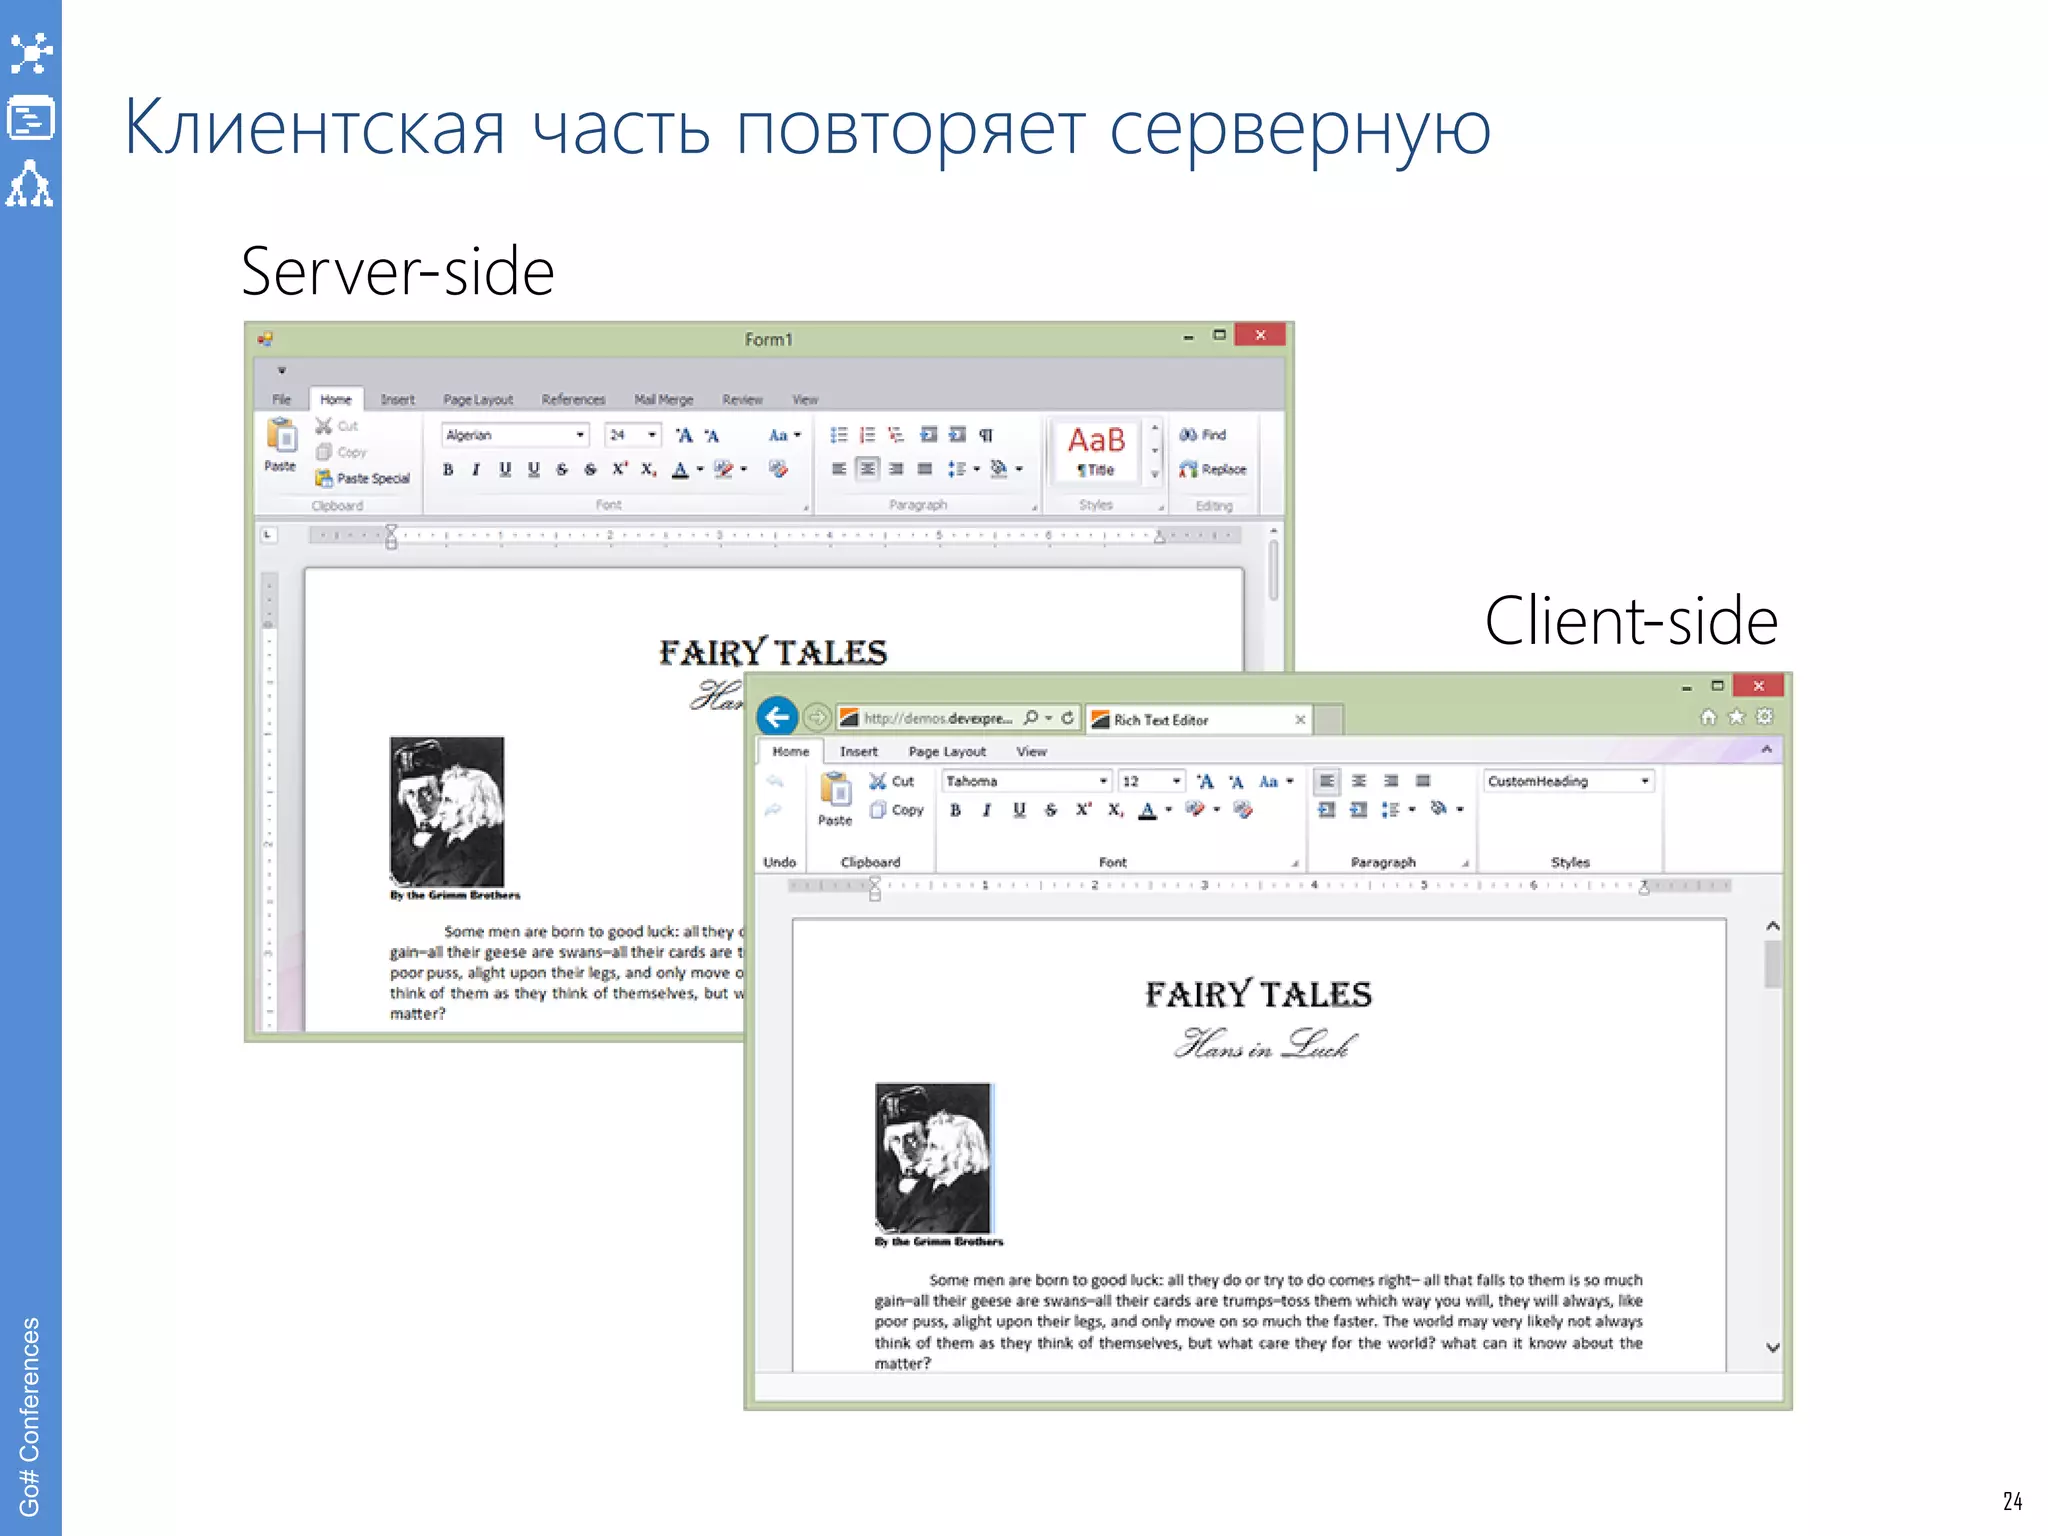Screen dimensions: 2048x1536
Task: Toggle Bold in web Rich Text Editor
Action: [x=955, y=810]
